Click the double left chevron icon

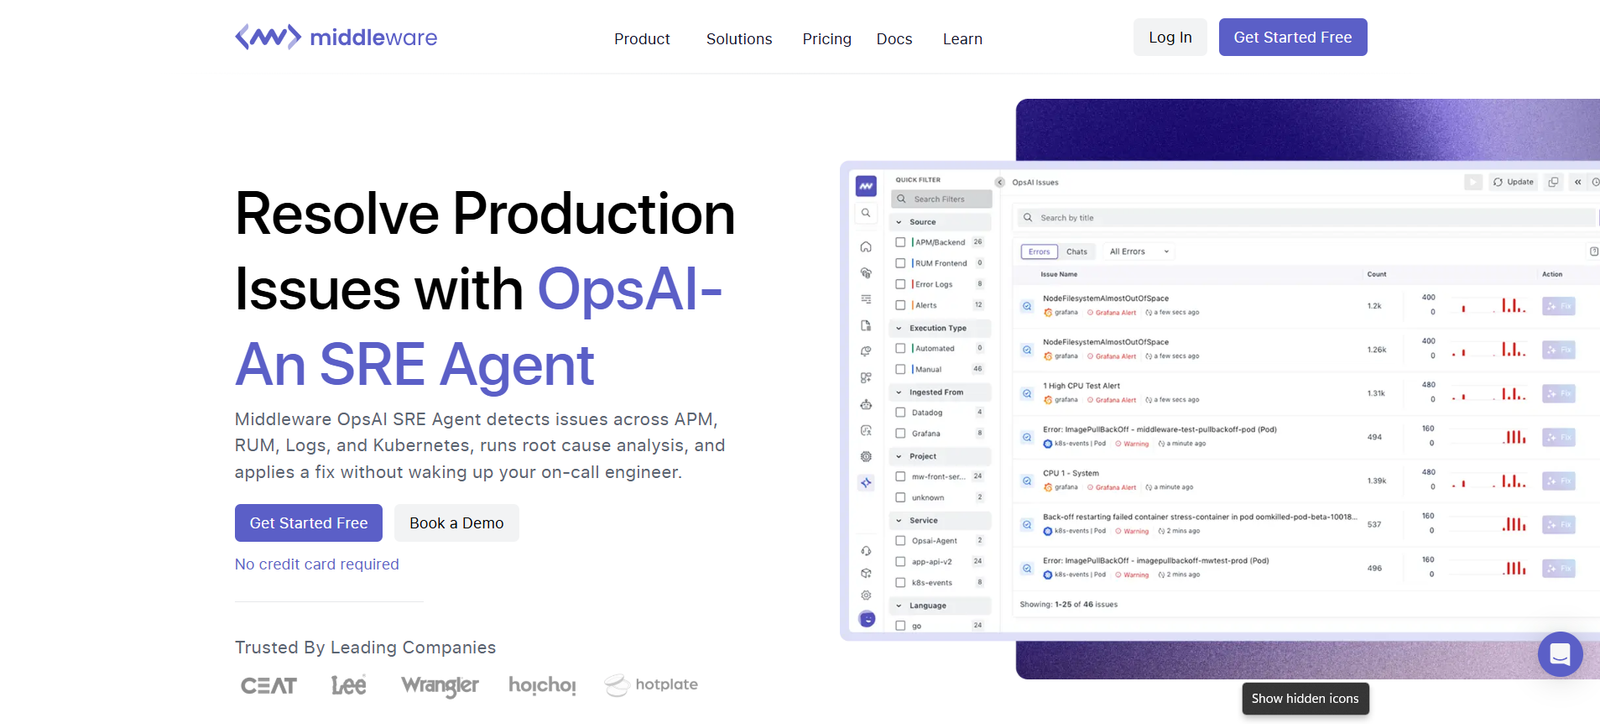pyautogui.click(x=1578, y=182)
